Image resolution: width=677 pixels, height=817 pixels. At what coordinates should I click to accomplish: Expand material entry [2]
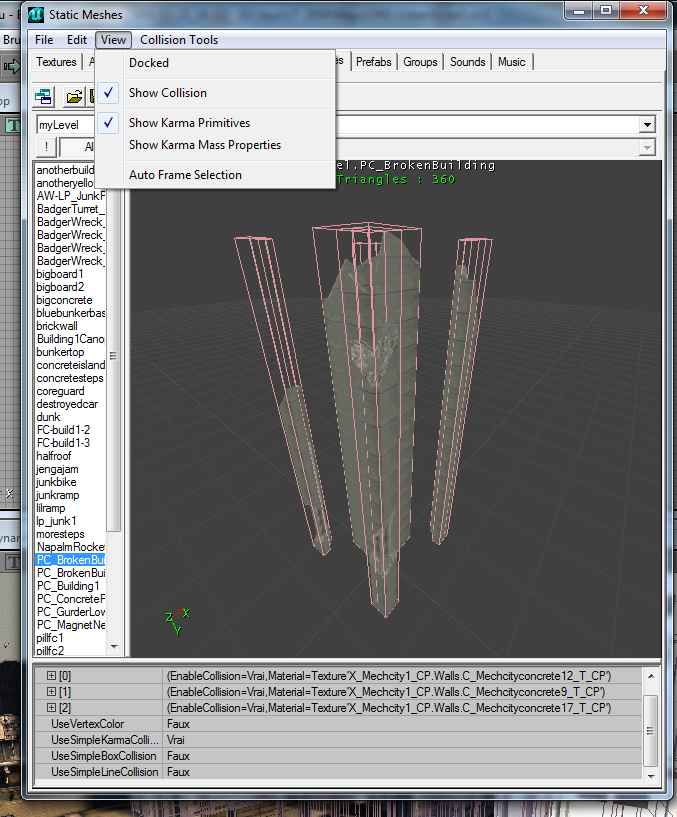click(x=51, y=708)
